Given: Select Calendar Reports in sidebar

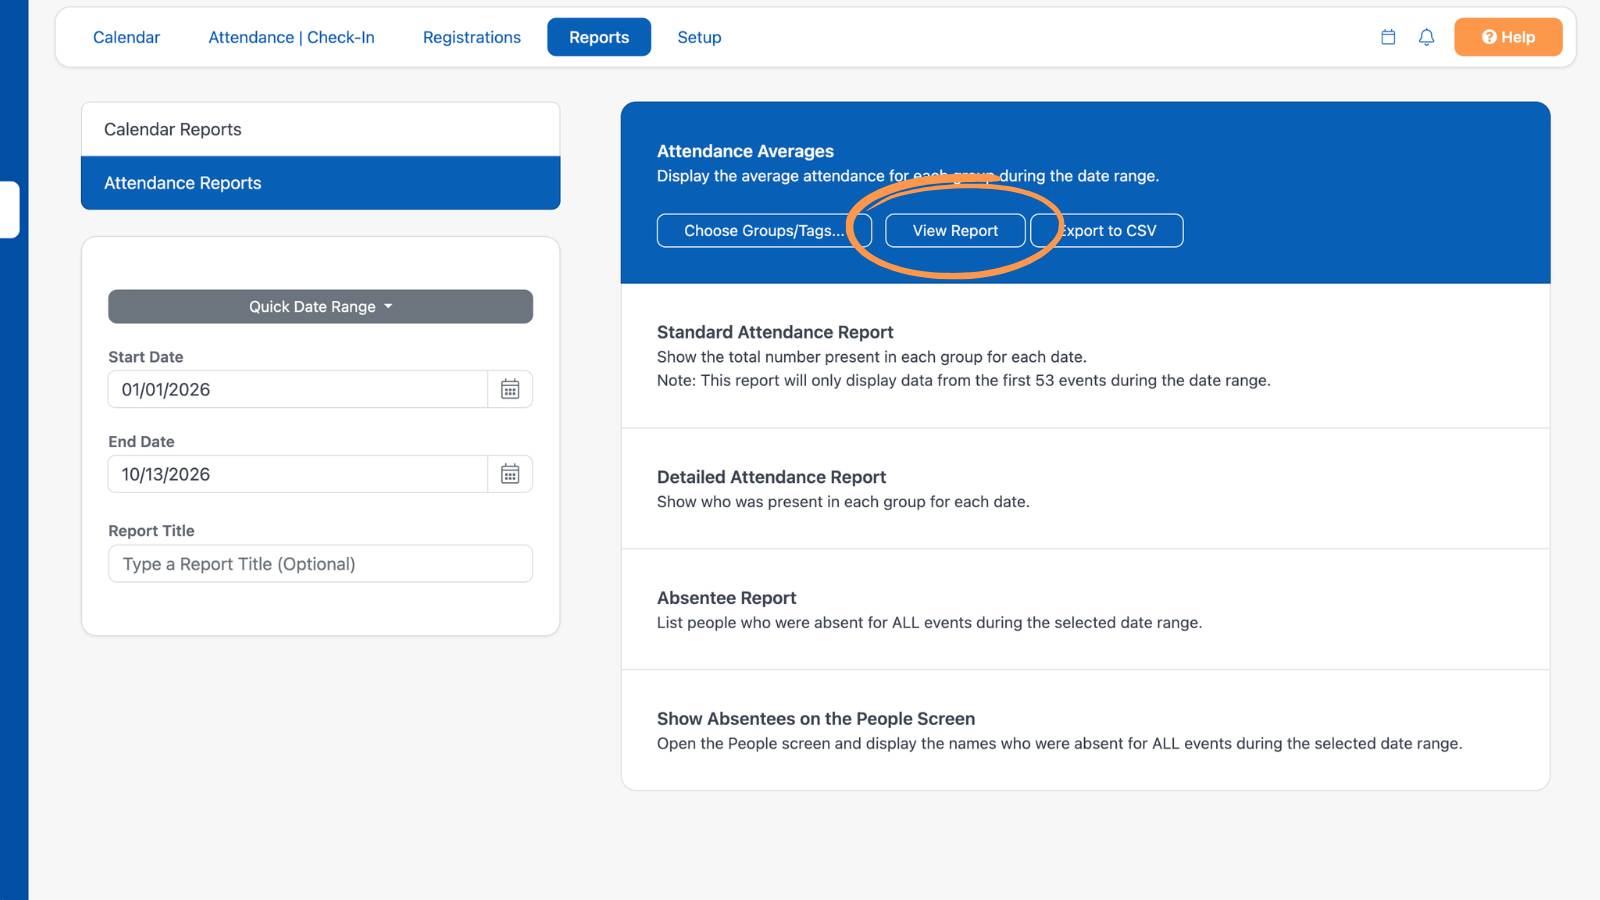Looking at the screenshot, I should coord(320,129).
